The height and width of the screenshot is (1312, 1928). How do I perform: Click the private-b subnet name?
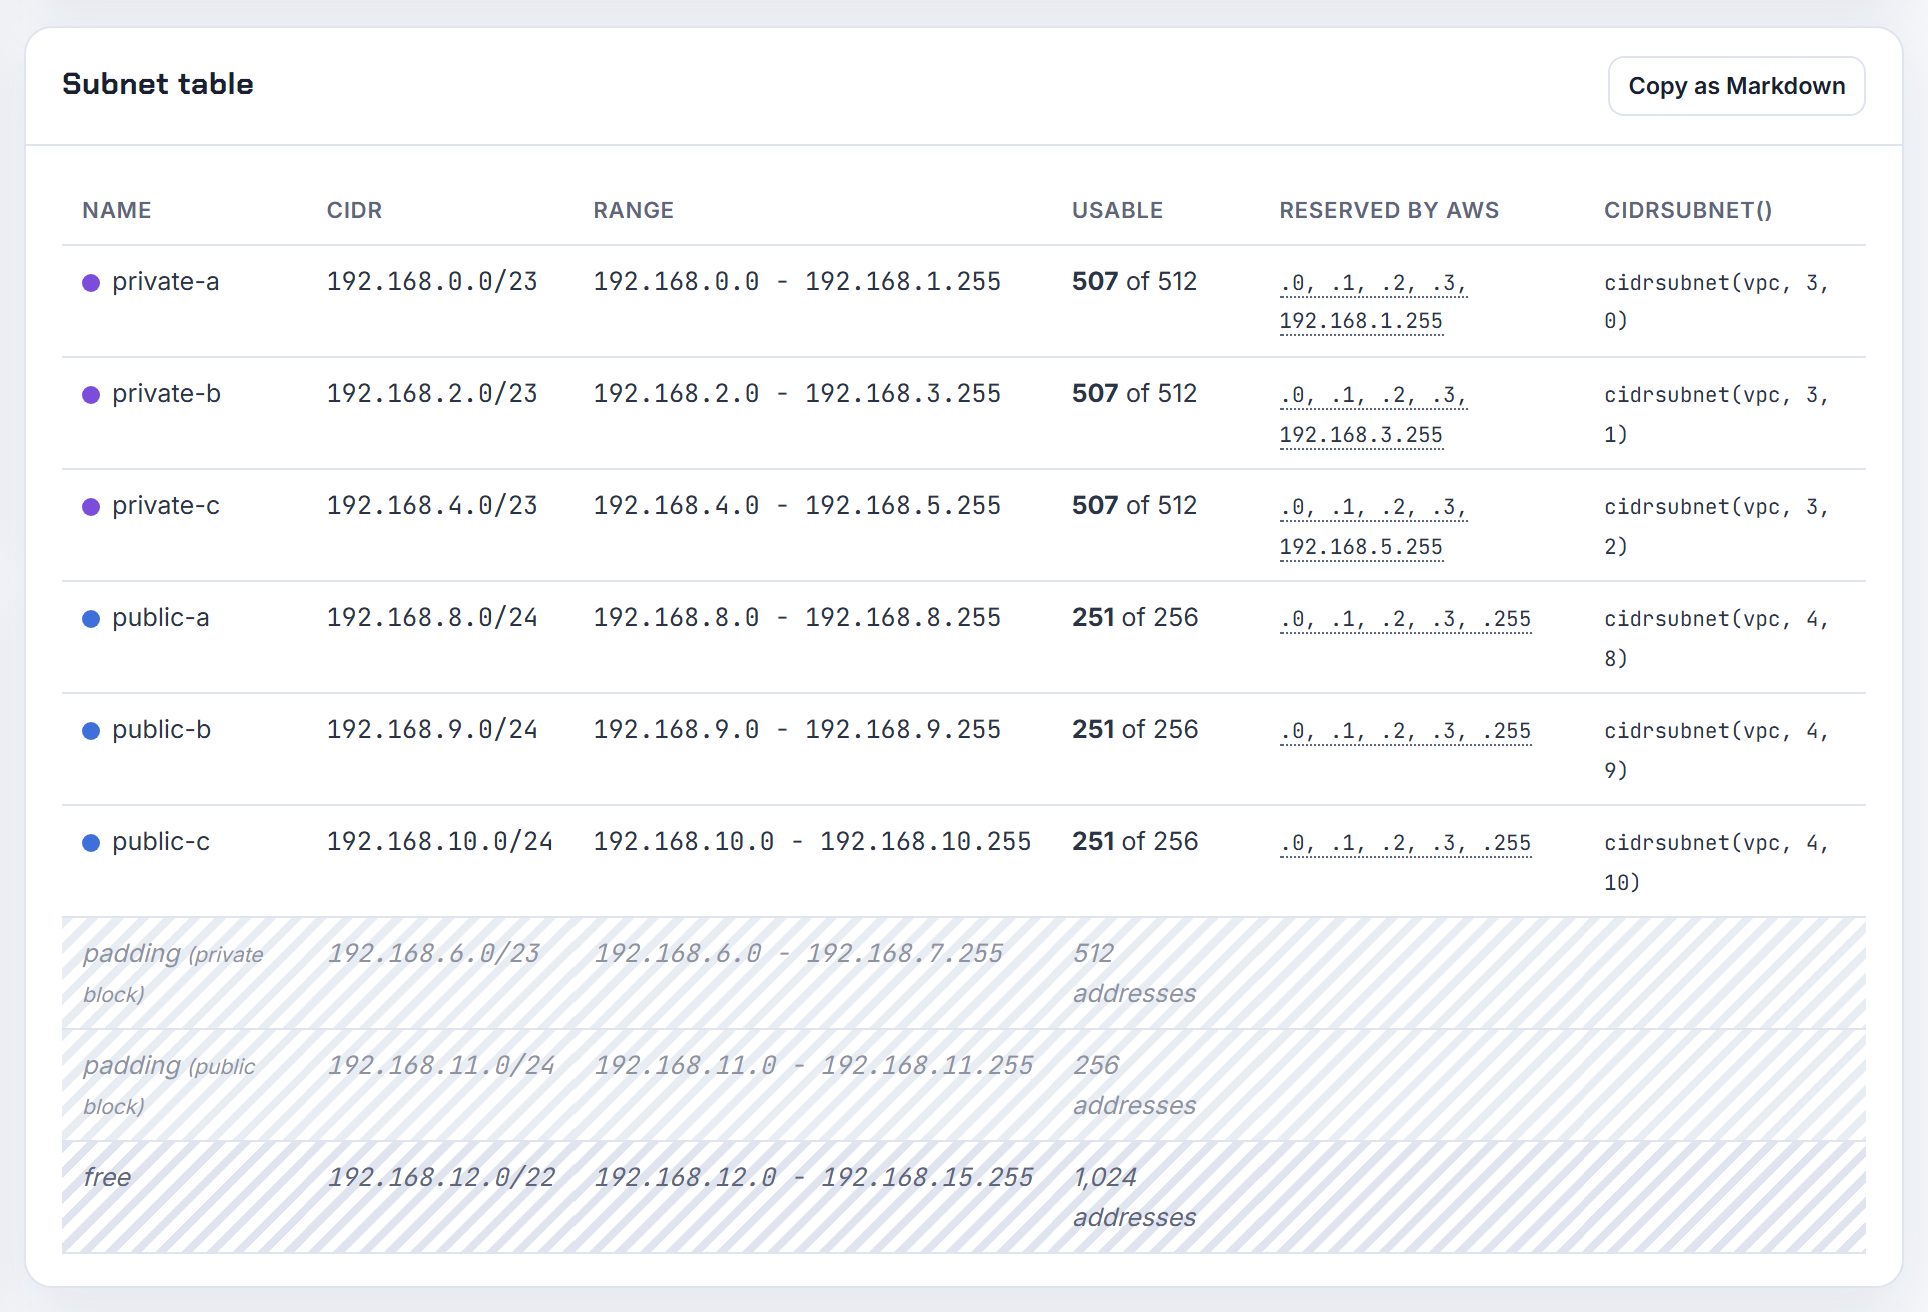click(x=166, y=394)
